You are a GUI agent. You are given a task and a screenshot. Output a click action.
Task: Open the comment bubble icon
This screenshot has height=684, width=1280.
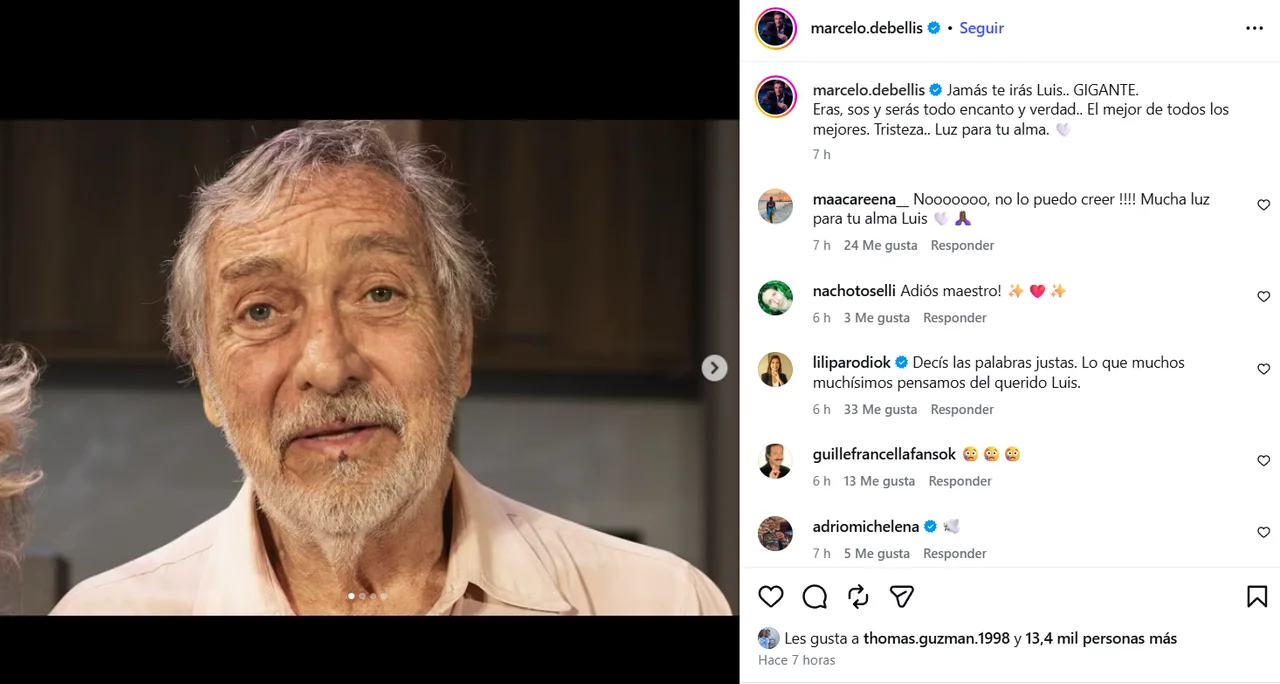815,597
